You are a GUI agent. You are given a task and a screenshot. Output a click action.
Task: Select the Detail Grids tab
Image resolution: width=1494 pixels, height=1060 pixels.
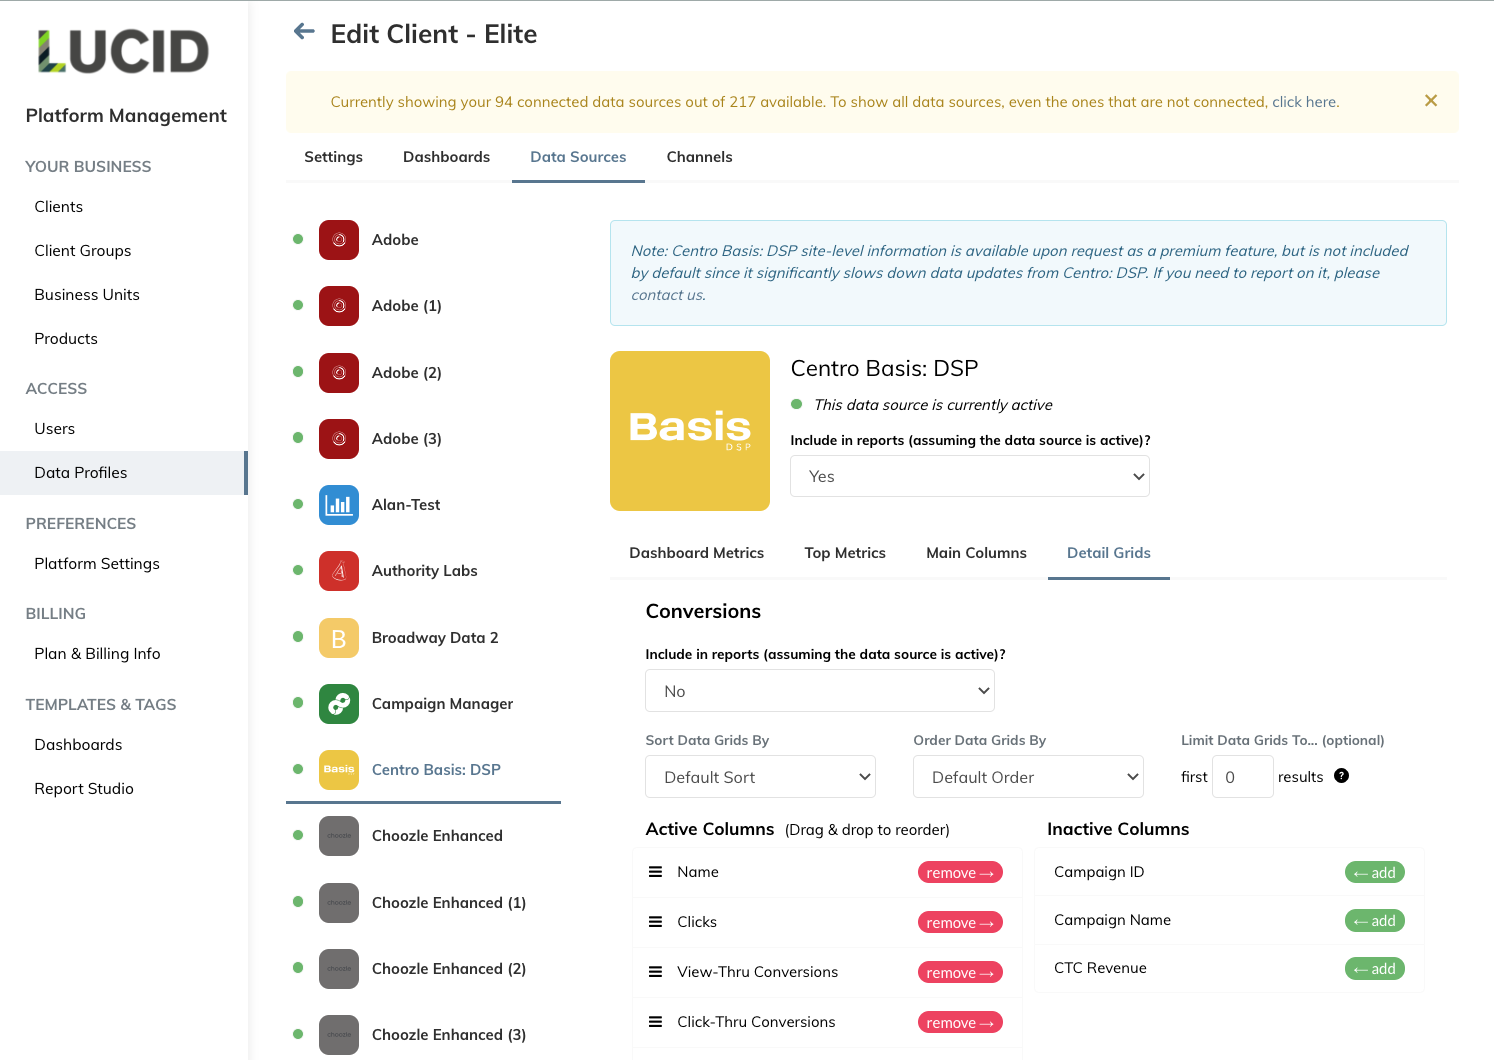tap(1108, 553)
